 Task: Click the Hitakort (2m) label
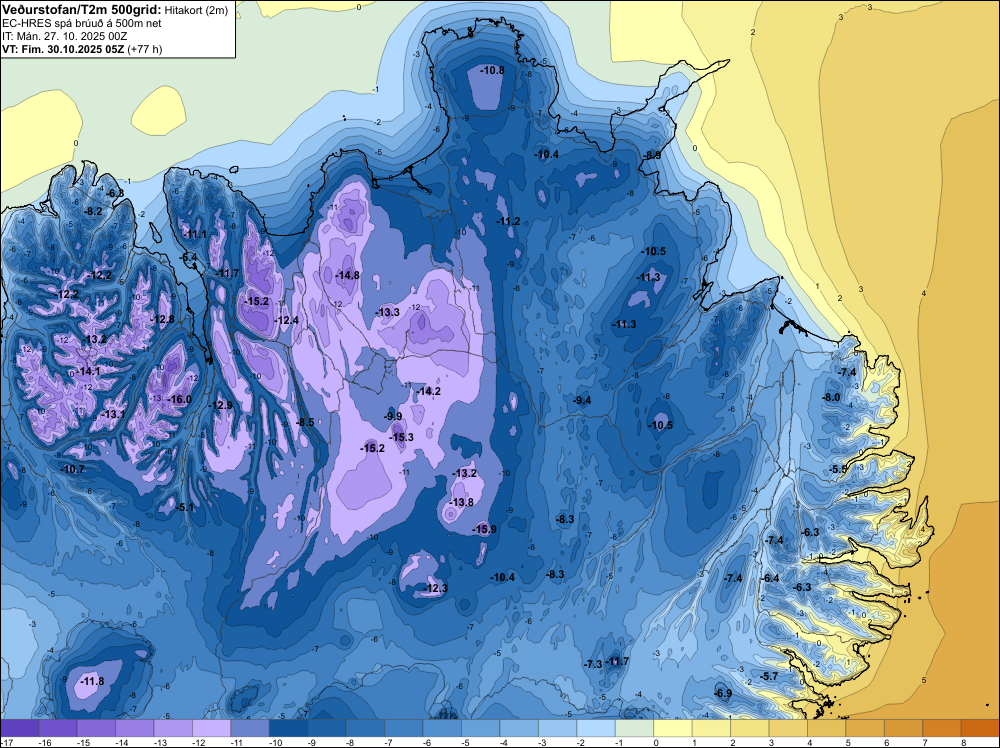[196, 10]
